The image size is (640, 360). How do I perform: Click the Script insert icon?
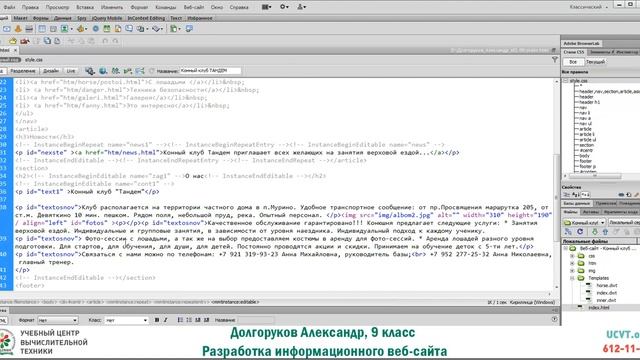[x=157, y=29]
